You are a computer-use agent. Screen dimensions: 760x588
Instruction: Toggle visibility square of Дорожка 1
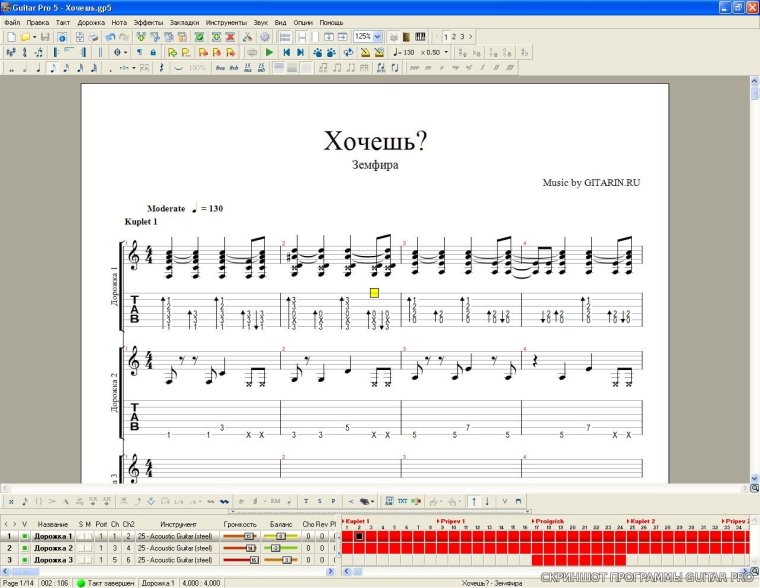pos(24,536)
